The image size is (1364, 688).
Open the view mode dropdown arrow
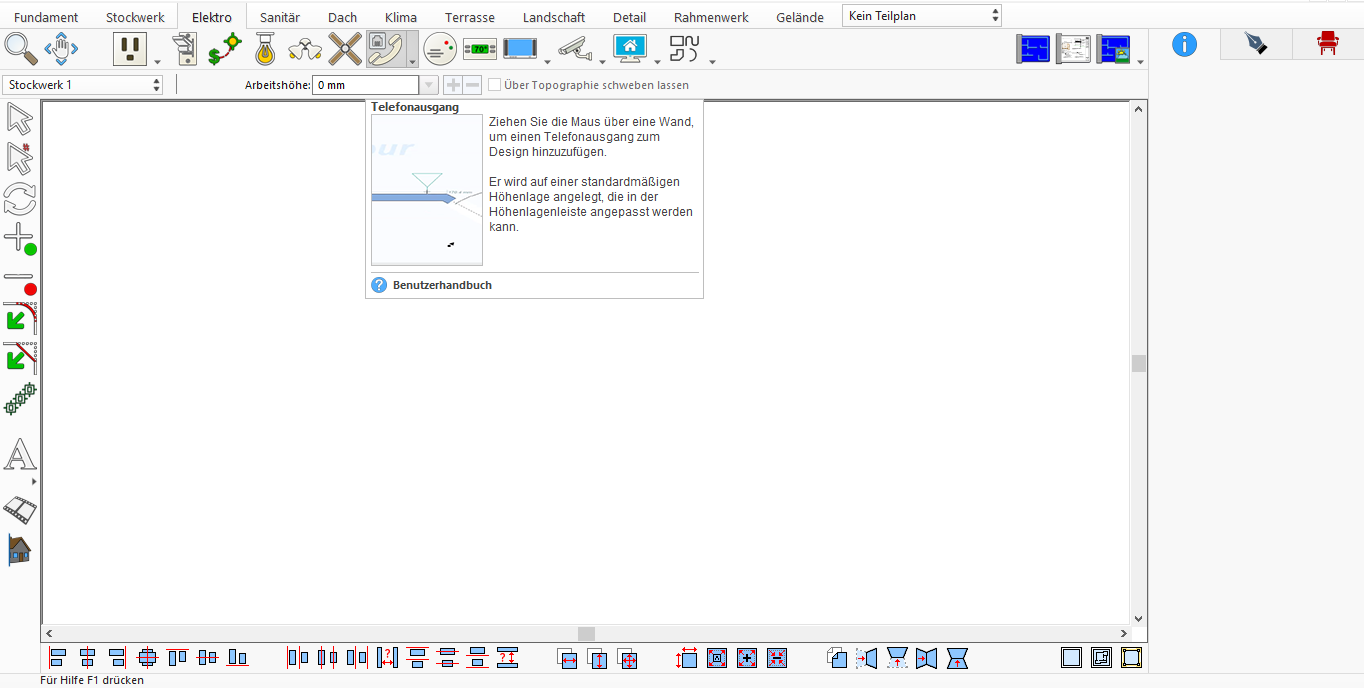point(1141,61)
